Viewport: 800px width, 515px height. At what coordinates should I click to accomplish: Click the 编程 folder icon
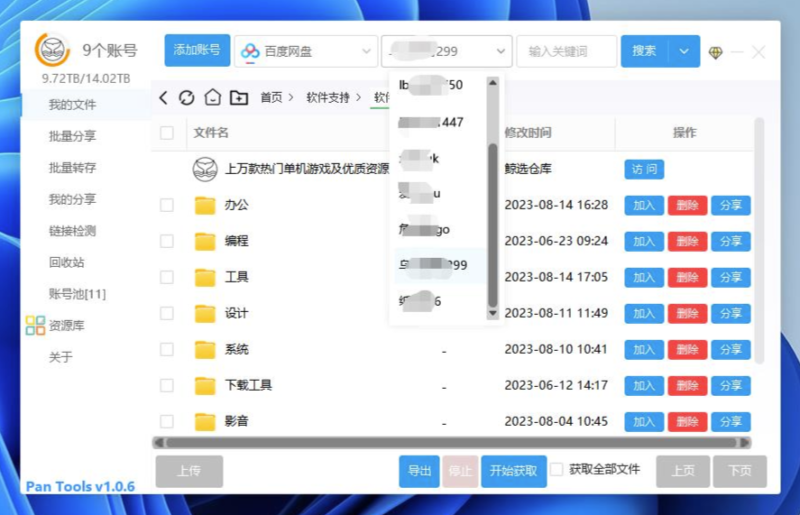(x=205, y=241)
